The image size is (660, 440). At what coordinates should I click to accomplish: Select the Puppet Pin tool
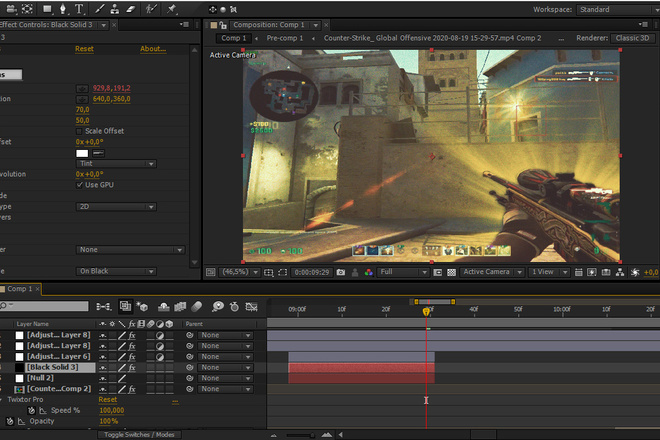coord(171,9)
